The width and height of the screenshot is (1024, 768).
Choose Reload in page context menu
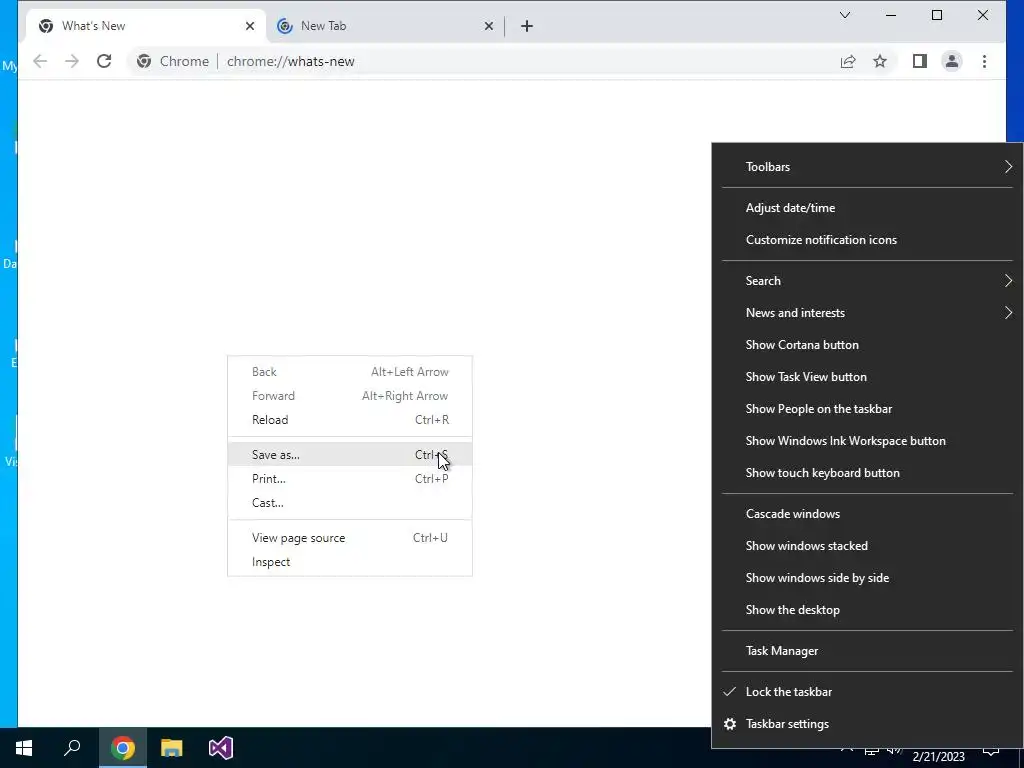click(350, 420)
